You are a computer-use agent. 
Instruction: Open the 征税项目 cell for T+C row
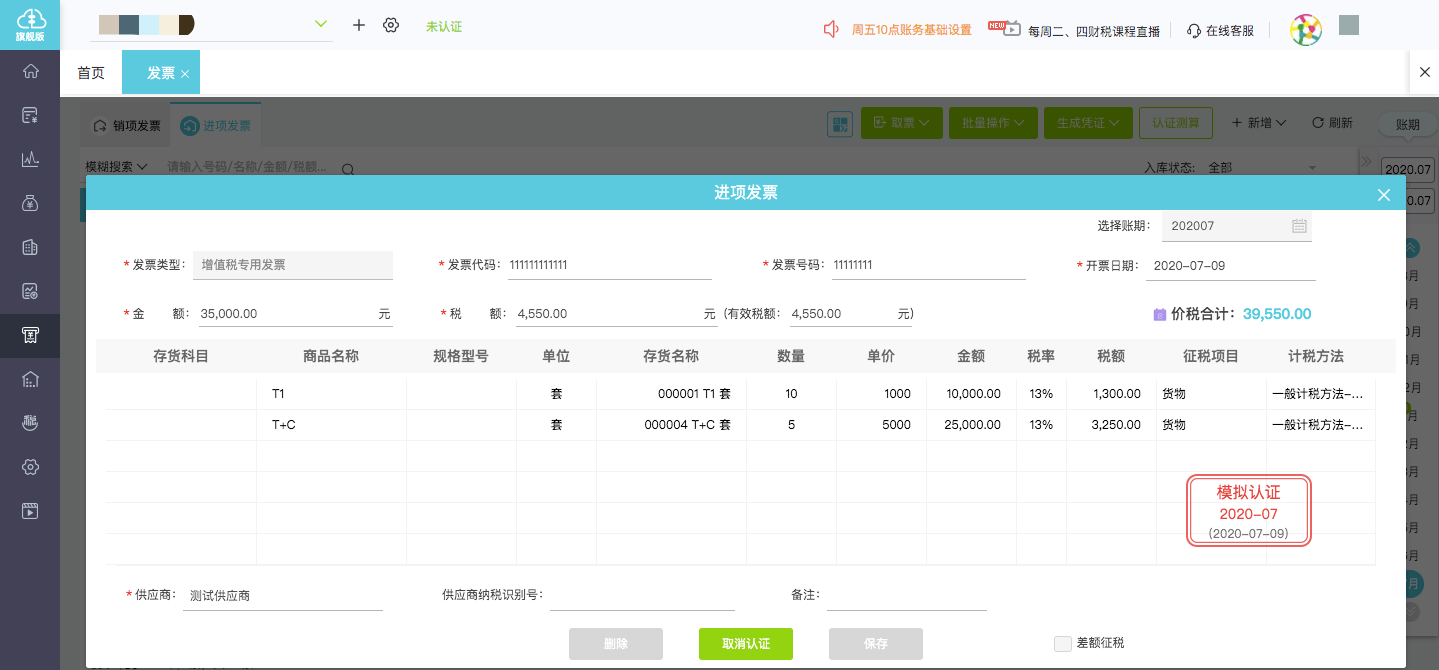[1210, 425]
